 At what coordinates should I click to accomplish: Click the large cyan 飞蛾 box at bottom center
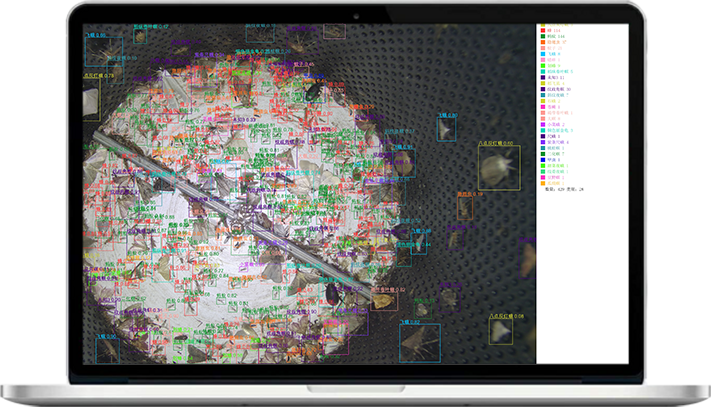pos(420,341)
